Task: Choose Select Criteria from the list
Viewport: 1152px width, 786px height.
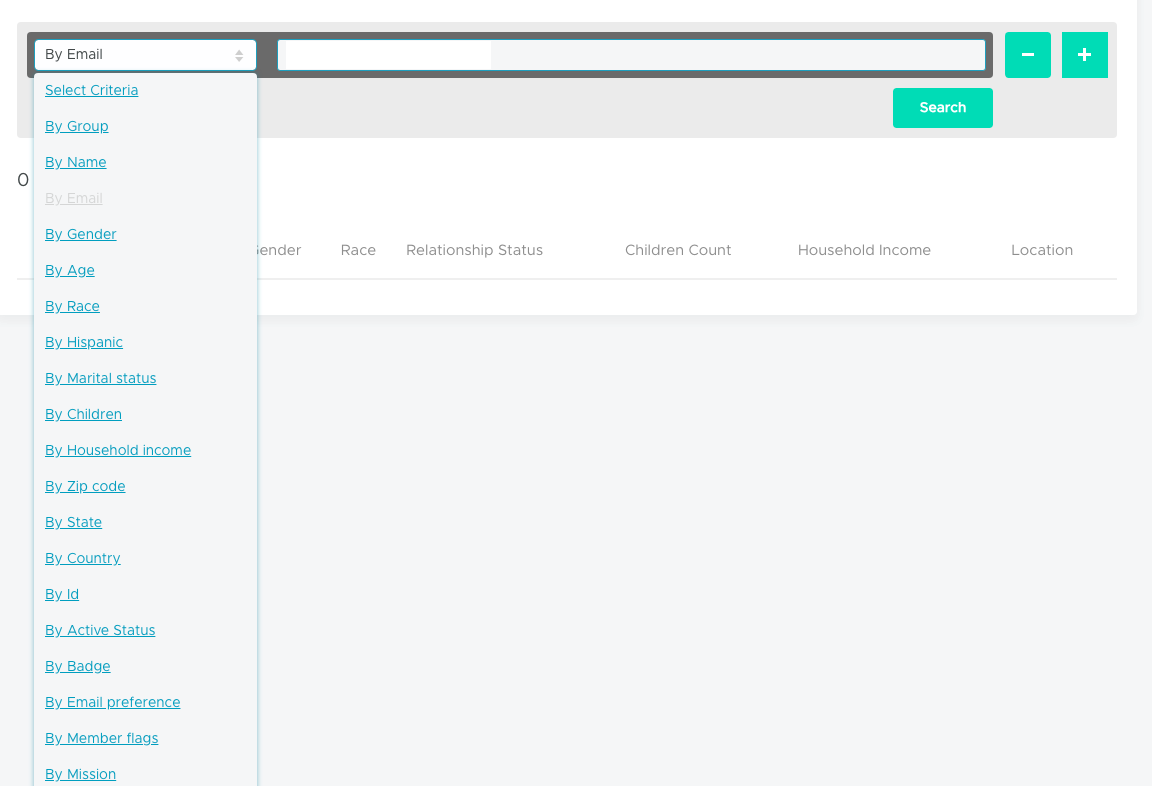Action: click(x=91, y=90)
